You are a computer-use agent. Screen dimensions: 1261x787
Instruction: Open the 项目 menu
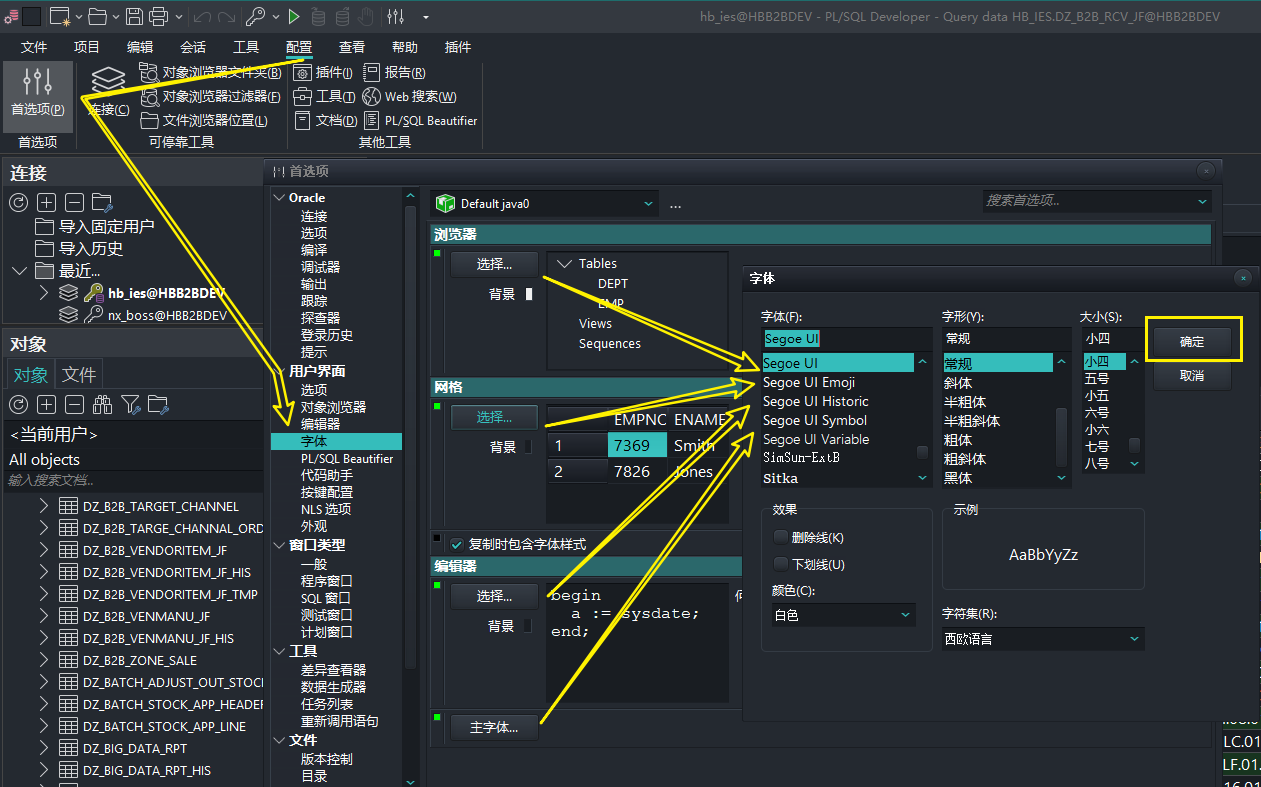87,47
